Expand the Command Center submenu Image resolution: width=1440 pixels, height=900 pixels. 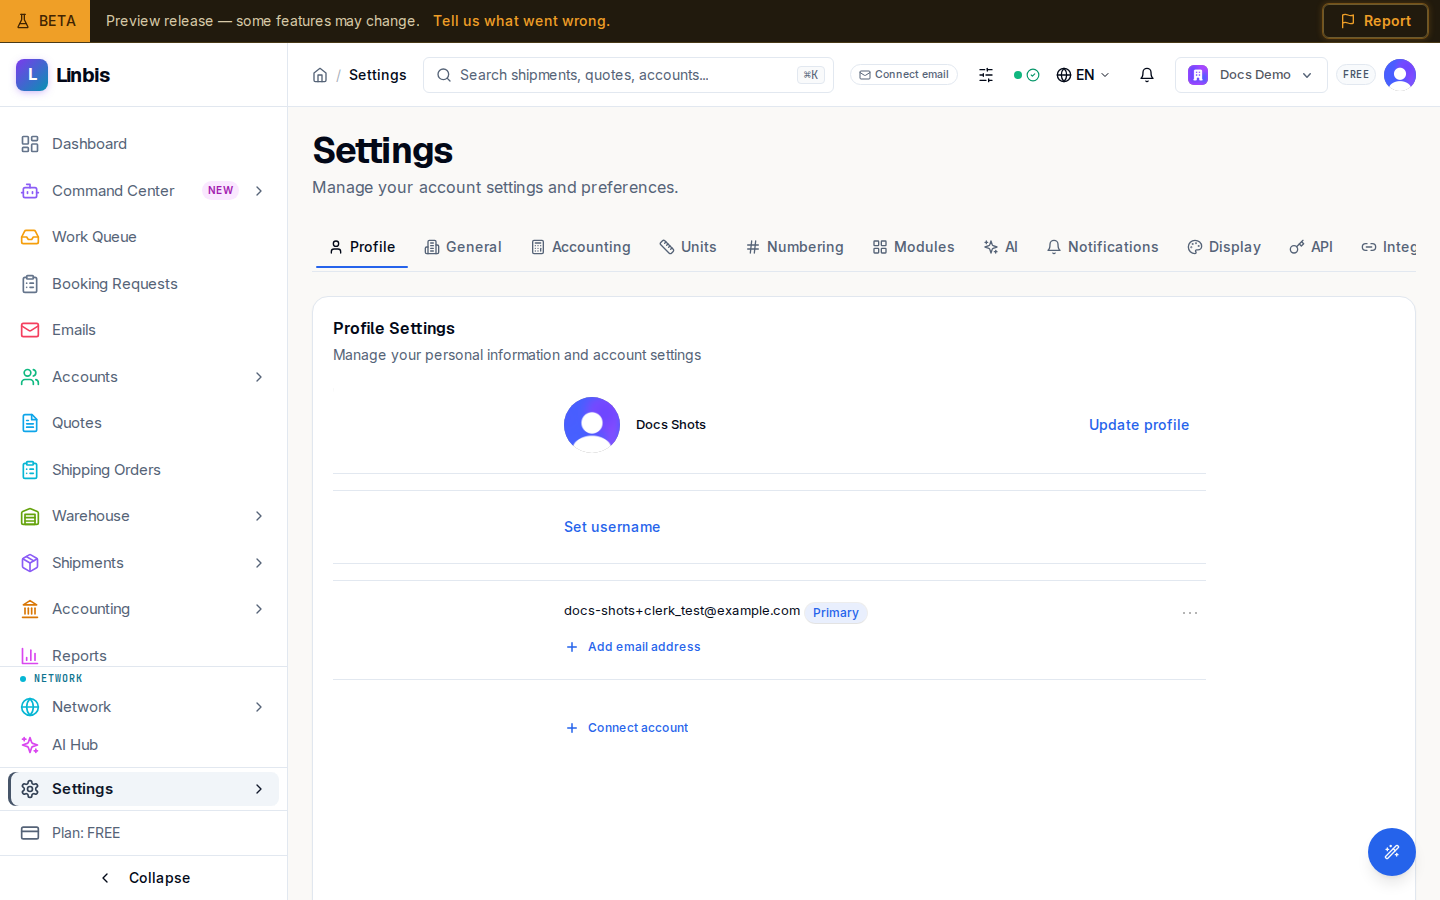pos(259,191)
